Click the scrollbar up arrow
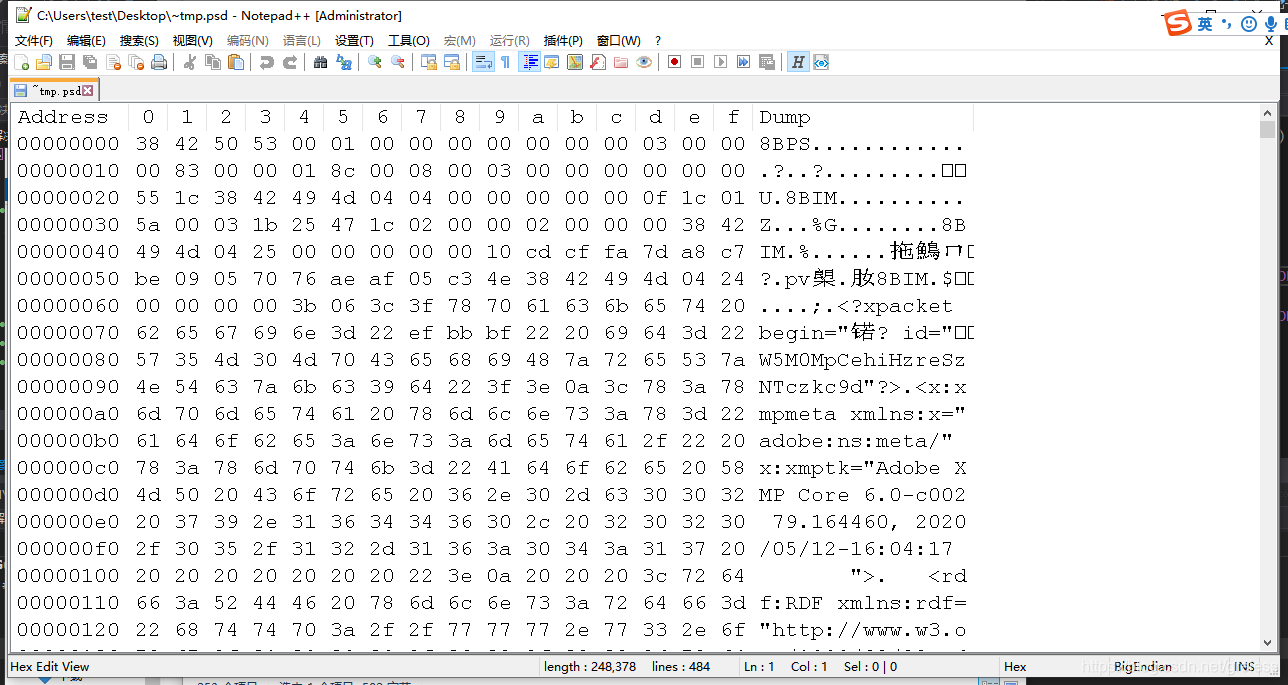Image resolution: width=1288 pixels, height=685 pixels. pos(1267,111)
